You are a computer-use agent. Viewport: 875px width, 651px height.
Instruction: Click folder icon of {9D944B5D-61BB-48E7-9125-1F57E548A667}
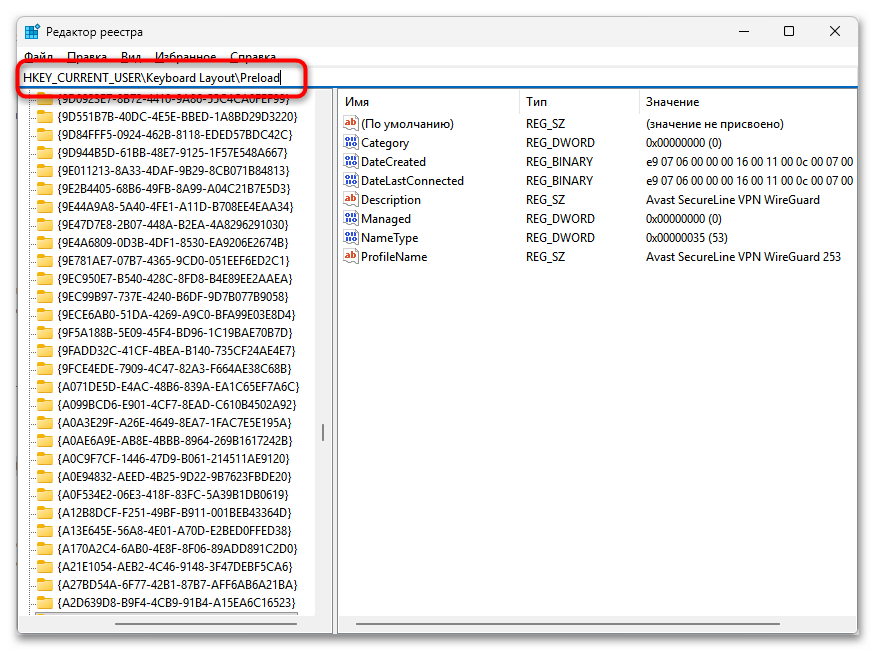45,152
